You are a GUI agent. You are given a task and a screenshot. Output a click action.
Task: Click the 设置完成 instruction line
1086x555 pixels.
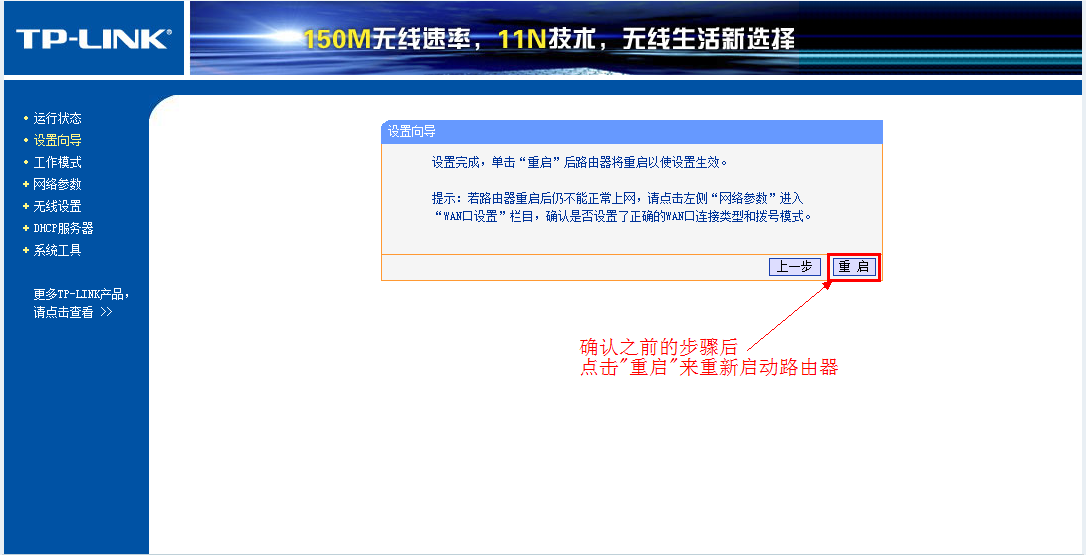580,163
